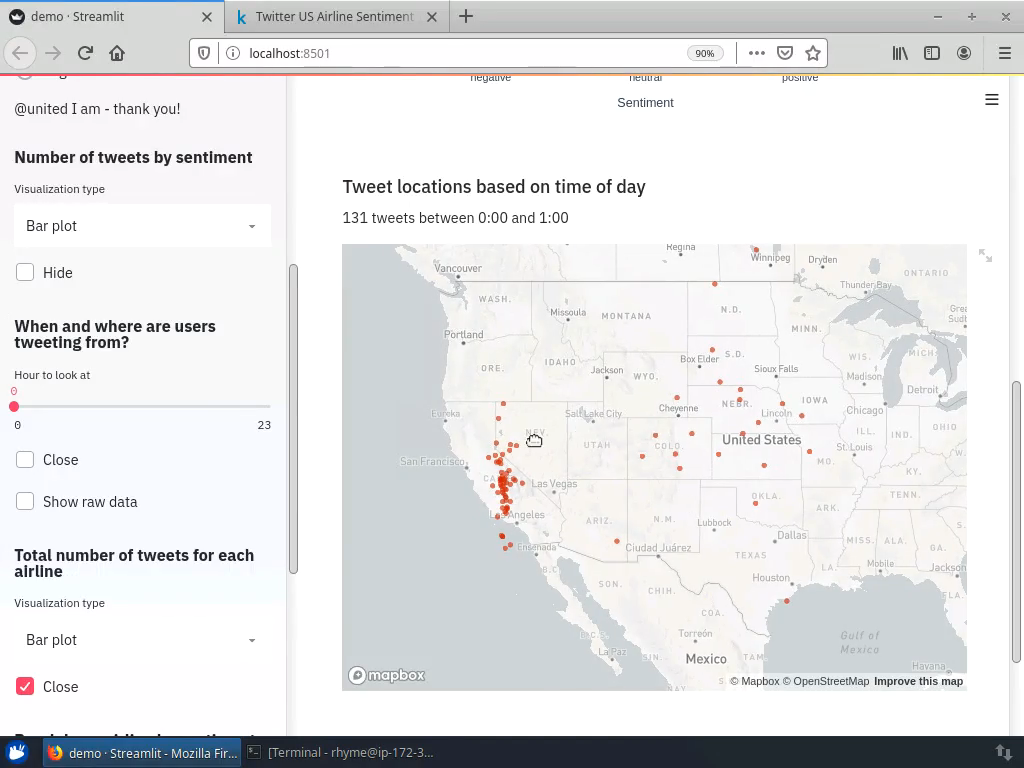Click the network status tray icon

(x=1002, y=752)
